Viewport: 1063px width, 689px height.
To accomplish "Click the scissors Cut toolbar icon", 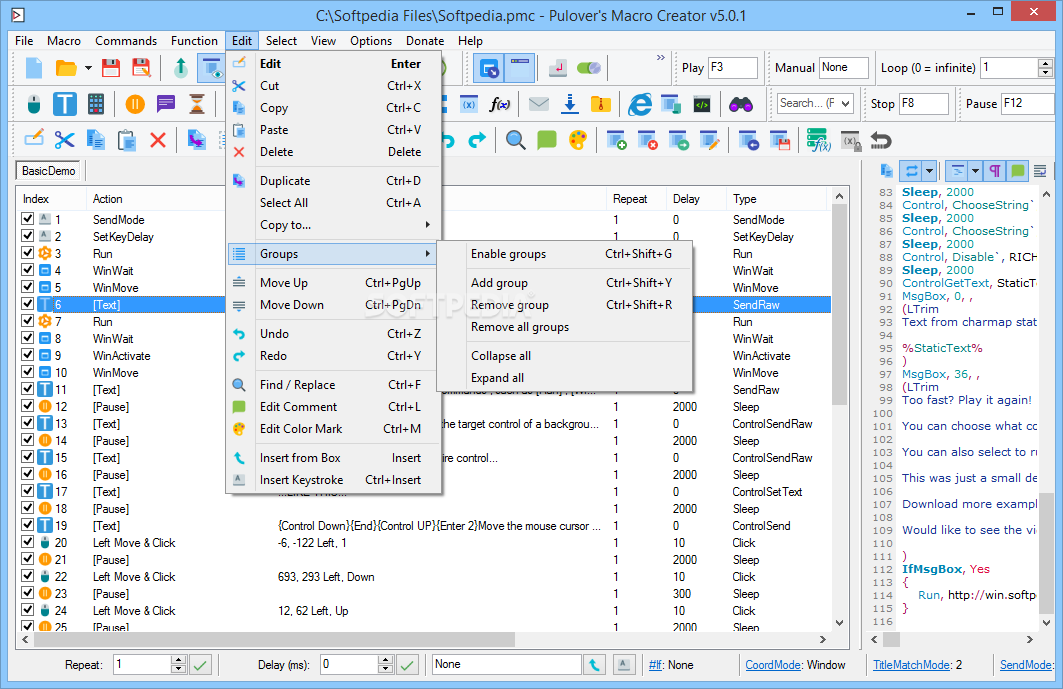I will [x=64, y=140].
